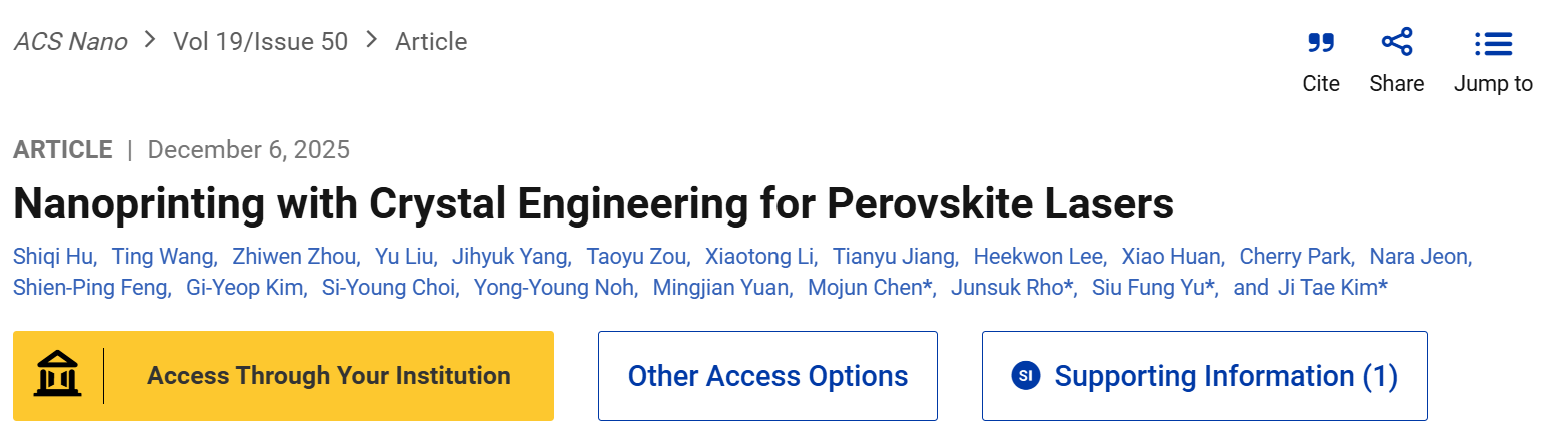Select author Ting Wang

point(162,257)
